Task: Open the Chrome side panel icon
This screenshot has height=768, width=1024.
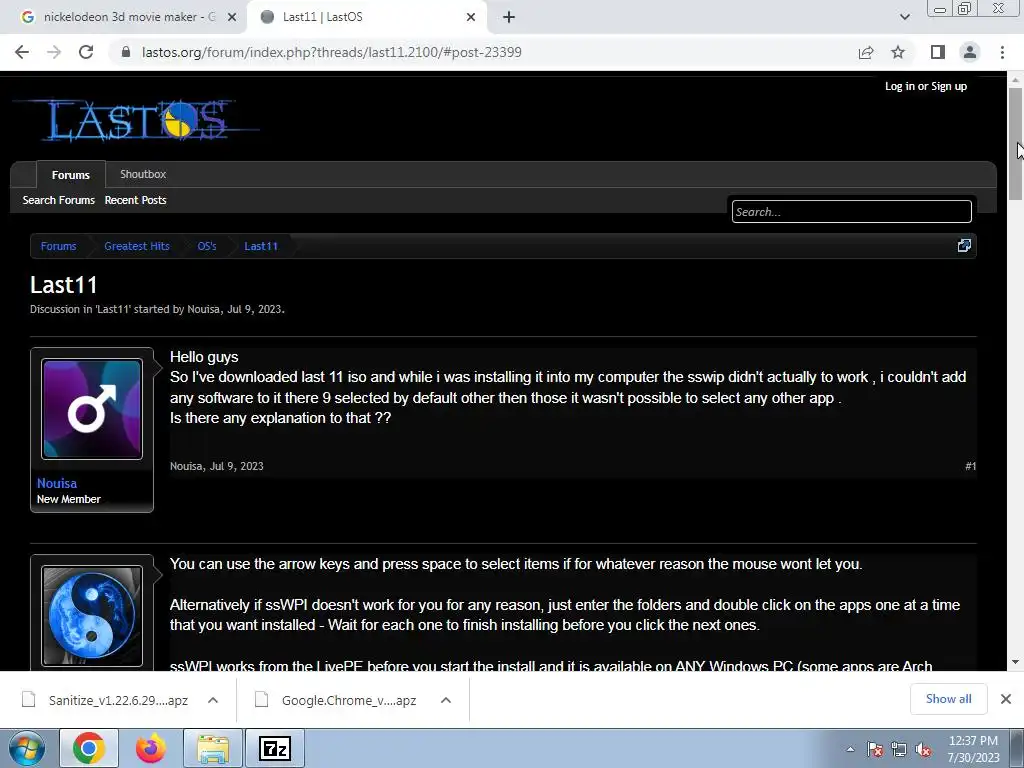Action: click(938, 52)
